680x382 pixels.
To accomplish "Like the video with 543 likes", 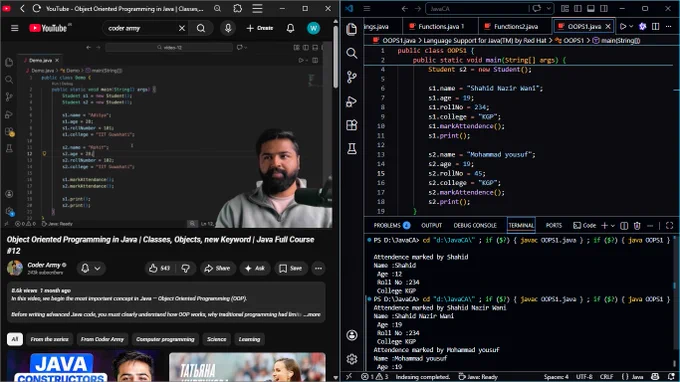I will pos(159,268).
